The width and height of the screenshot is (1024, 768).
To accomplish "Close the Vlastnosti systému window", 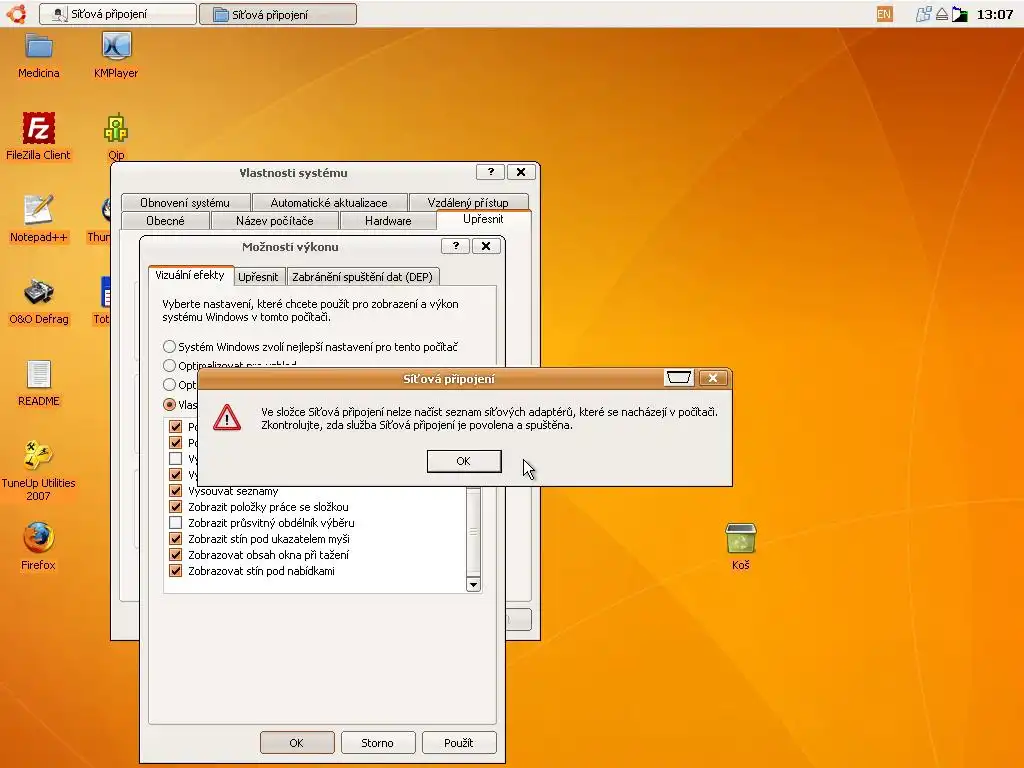I will pos(521,172).
